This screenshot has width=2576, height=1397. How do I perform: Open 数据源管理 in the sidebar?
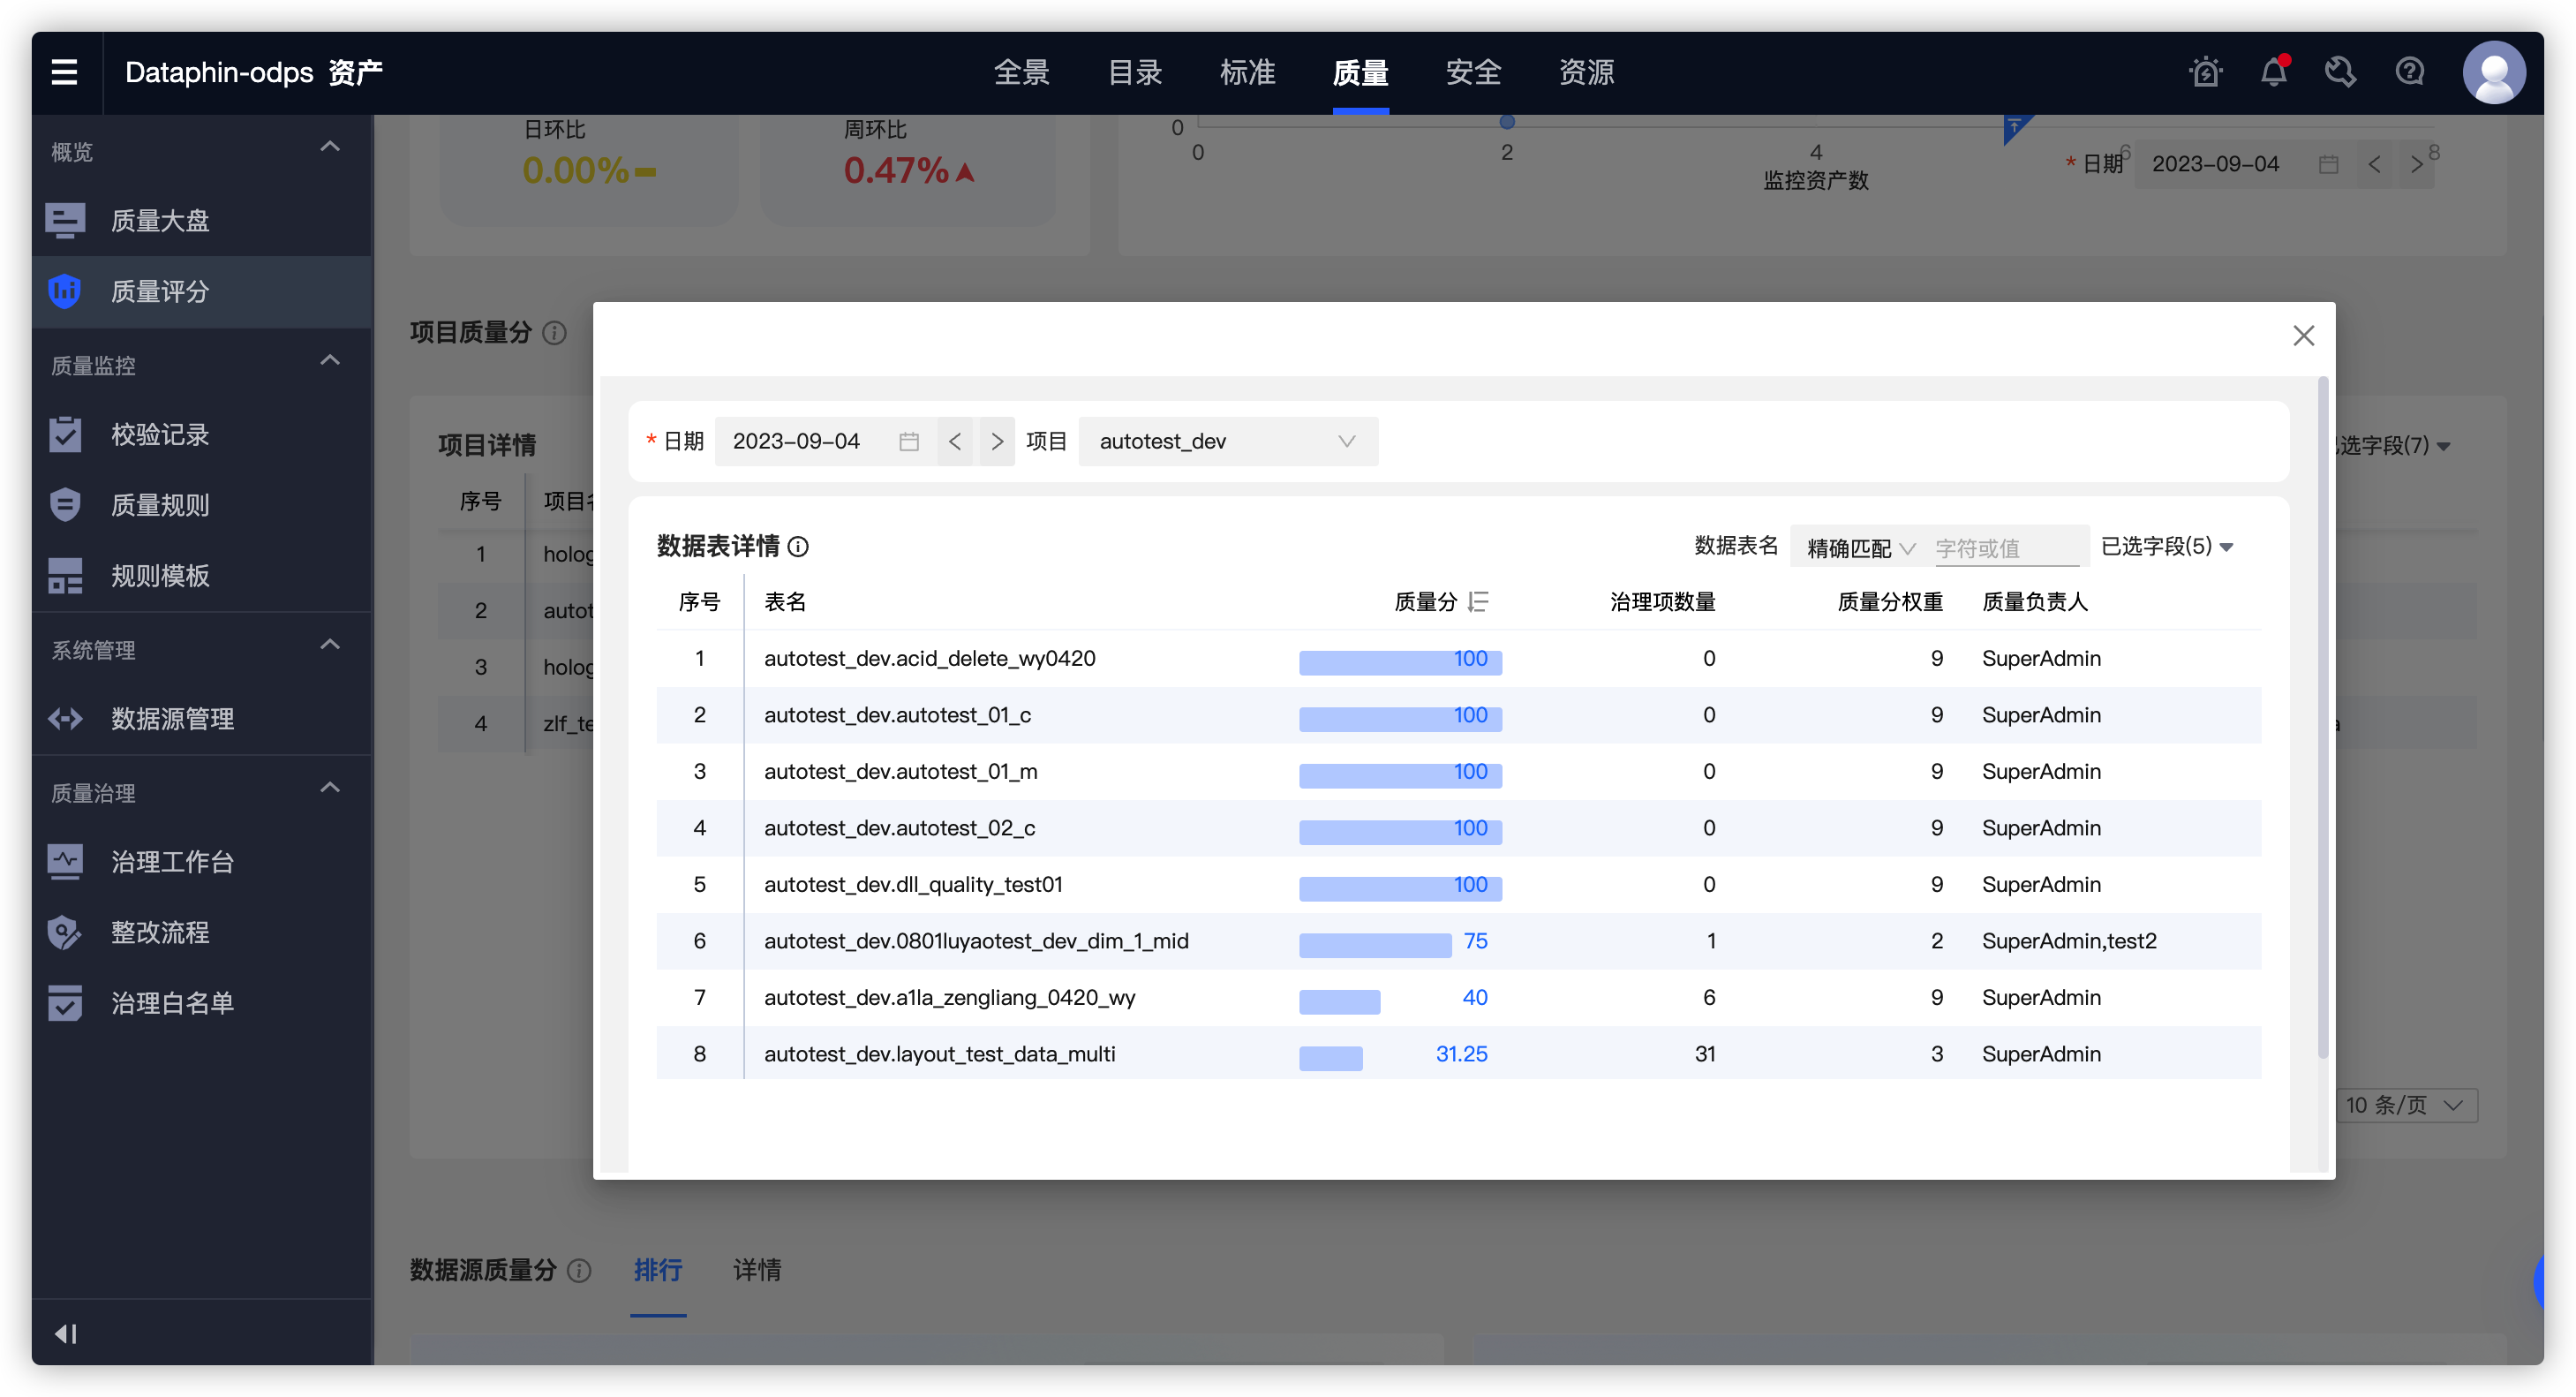pos(172,718)
